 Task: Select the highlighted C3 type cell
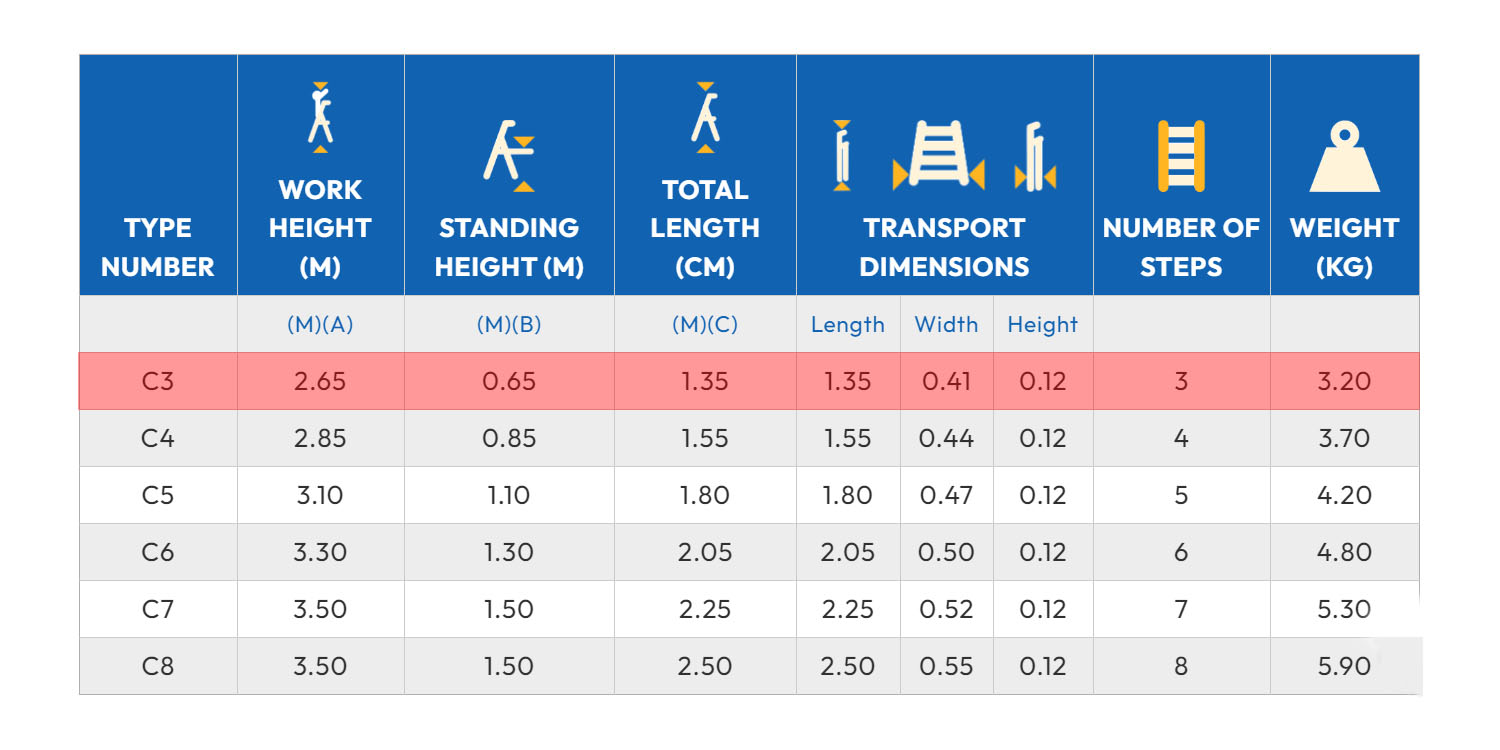click(158, 381)
